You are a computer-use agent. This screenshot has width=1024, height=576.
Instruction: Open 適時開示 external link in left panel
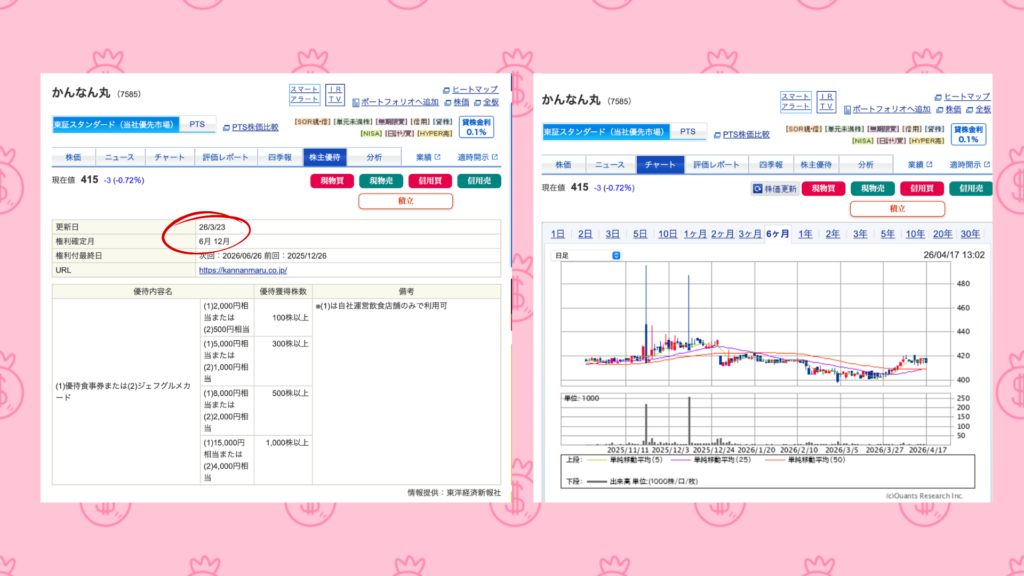click(x=480, y=157)
